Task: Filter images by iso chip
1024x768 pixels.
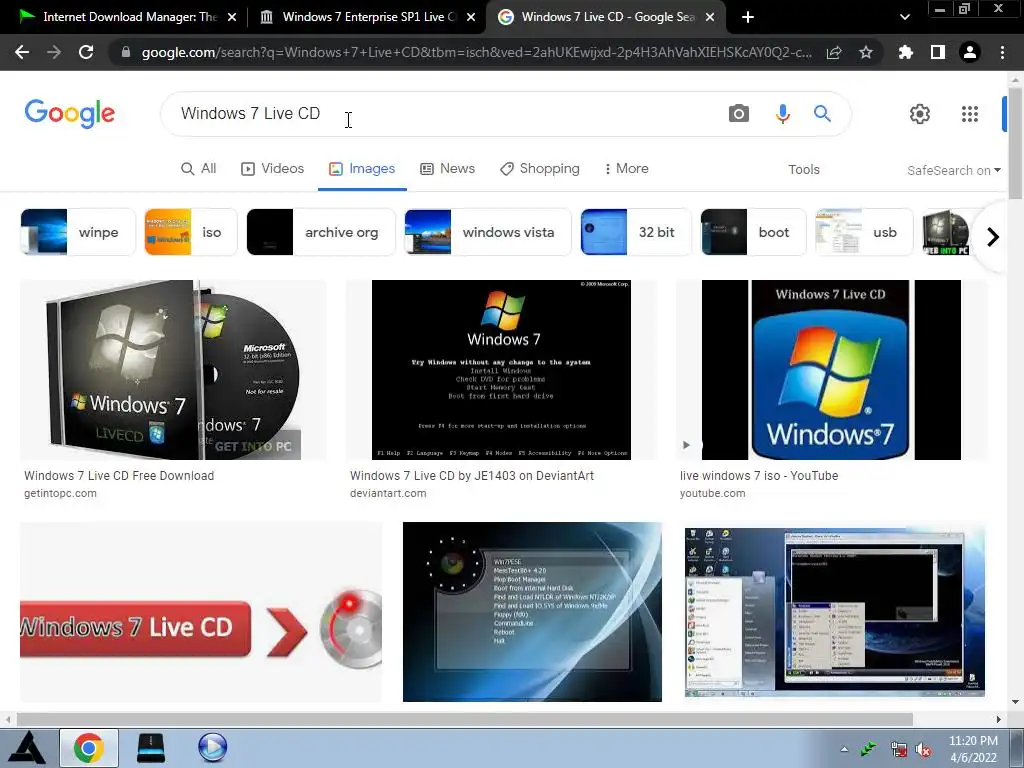Action: (191, 232)
